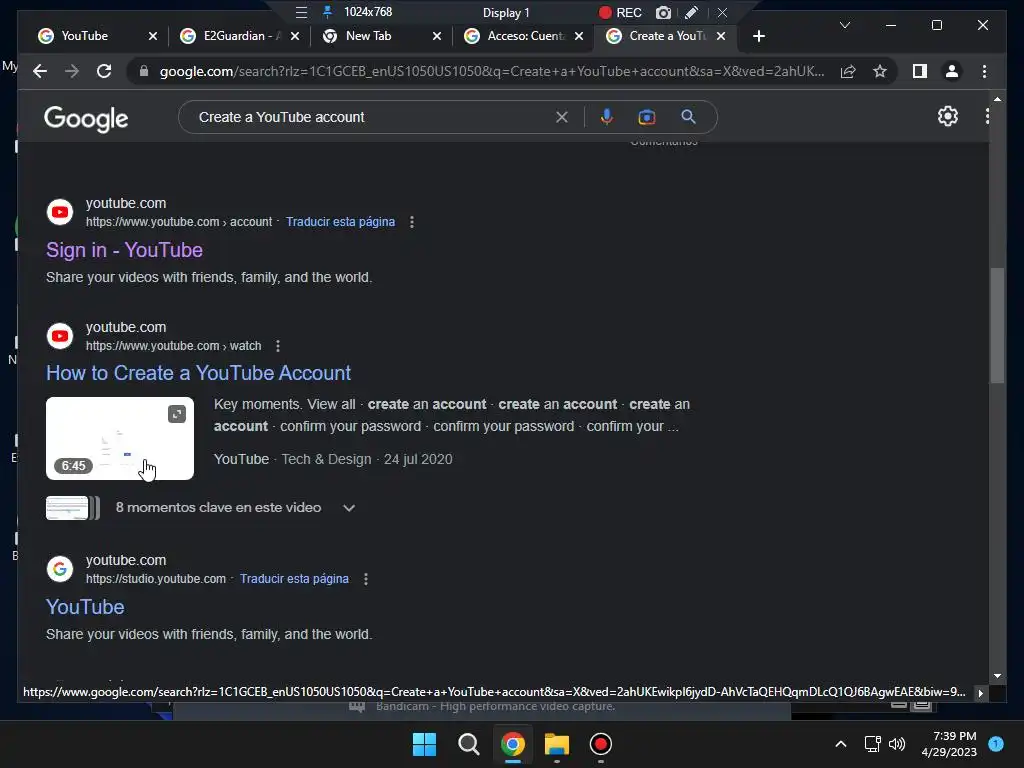This screenshot has width=1024, height=768.
Task: Click inside the Google search field
Action: pos(372,117)
